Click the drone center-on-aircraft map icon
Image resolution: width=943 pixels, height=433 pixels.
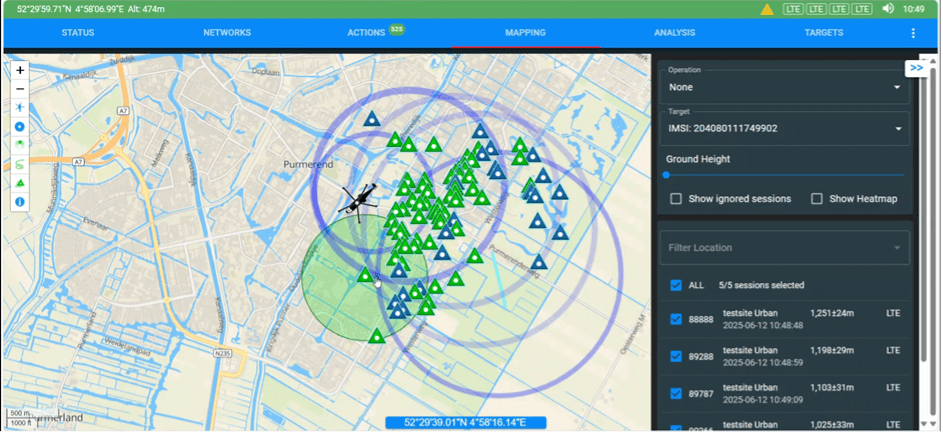(20, 108)
